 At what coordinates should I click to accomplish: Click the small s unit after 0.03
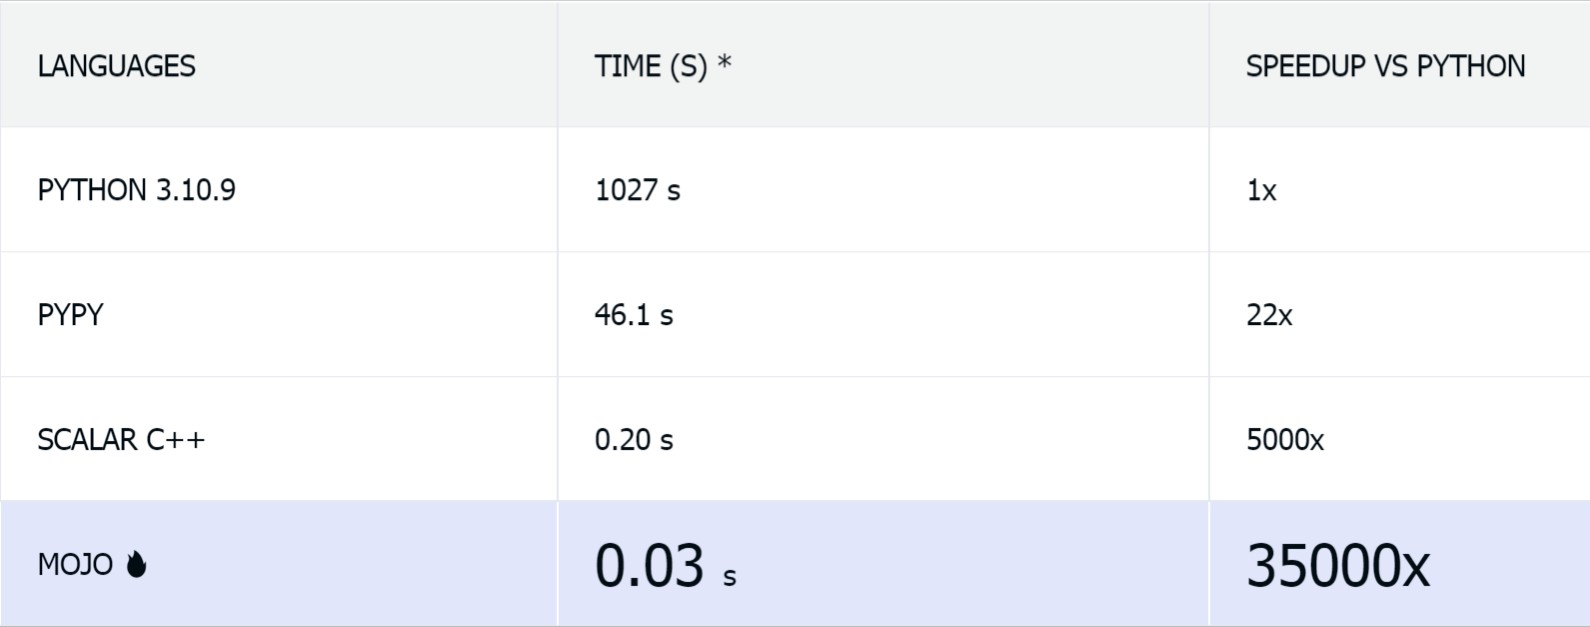pyautogui.click(x=730, y=577)
